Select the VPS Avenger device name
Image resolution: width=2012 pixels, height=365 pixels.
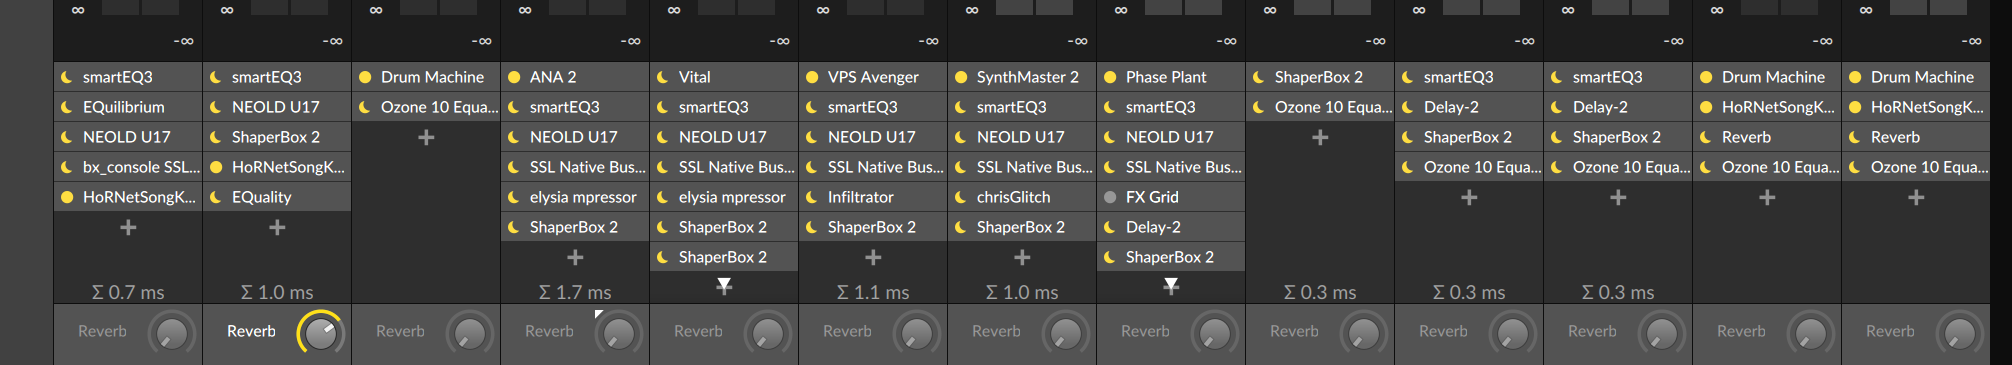(873, 77)
